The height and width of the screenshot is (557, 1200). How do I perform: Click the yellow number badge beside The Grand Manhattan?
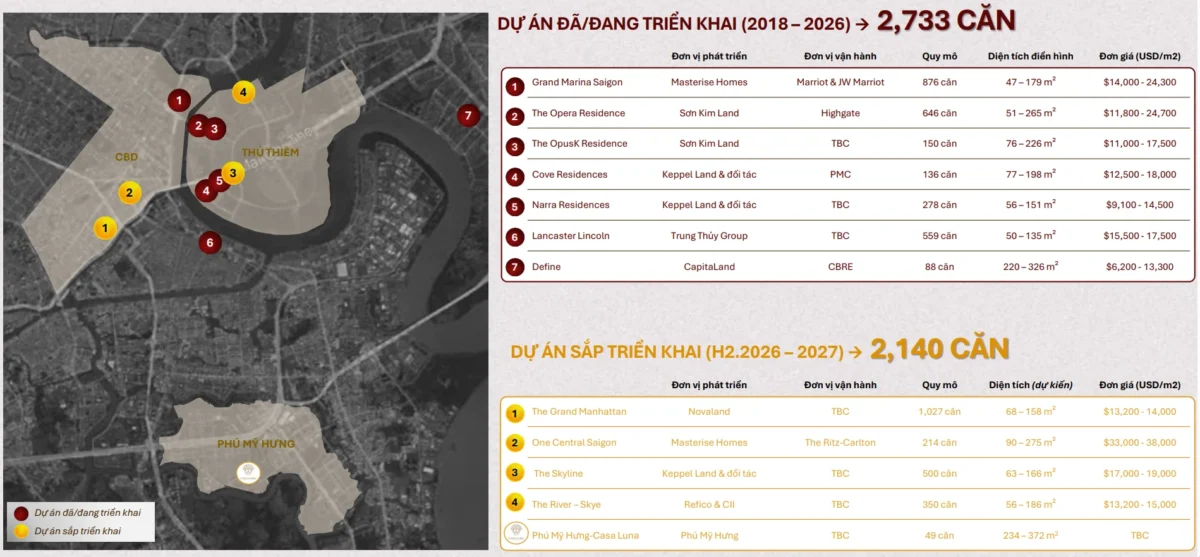tap(515, 413)
